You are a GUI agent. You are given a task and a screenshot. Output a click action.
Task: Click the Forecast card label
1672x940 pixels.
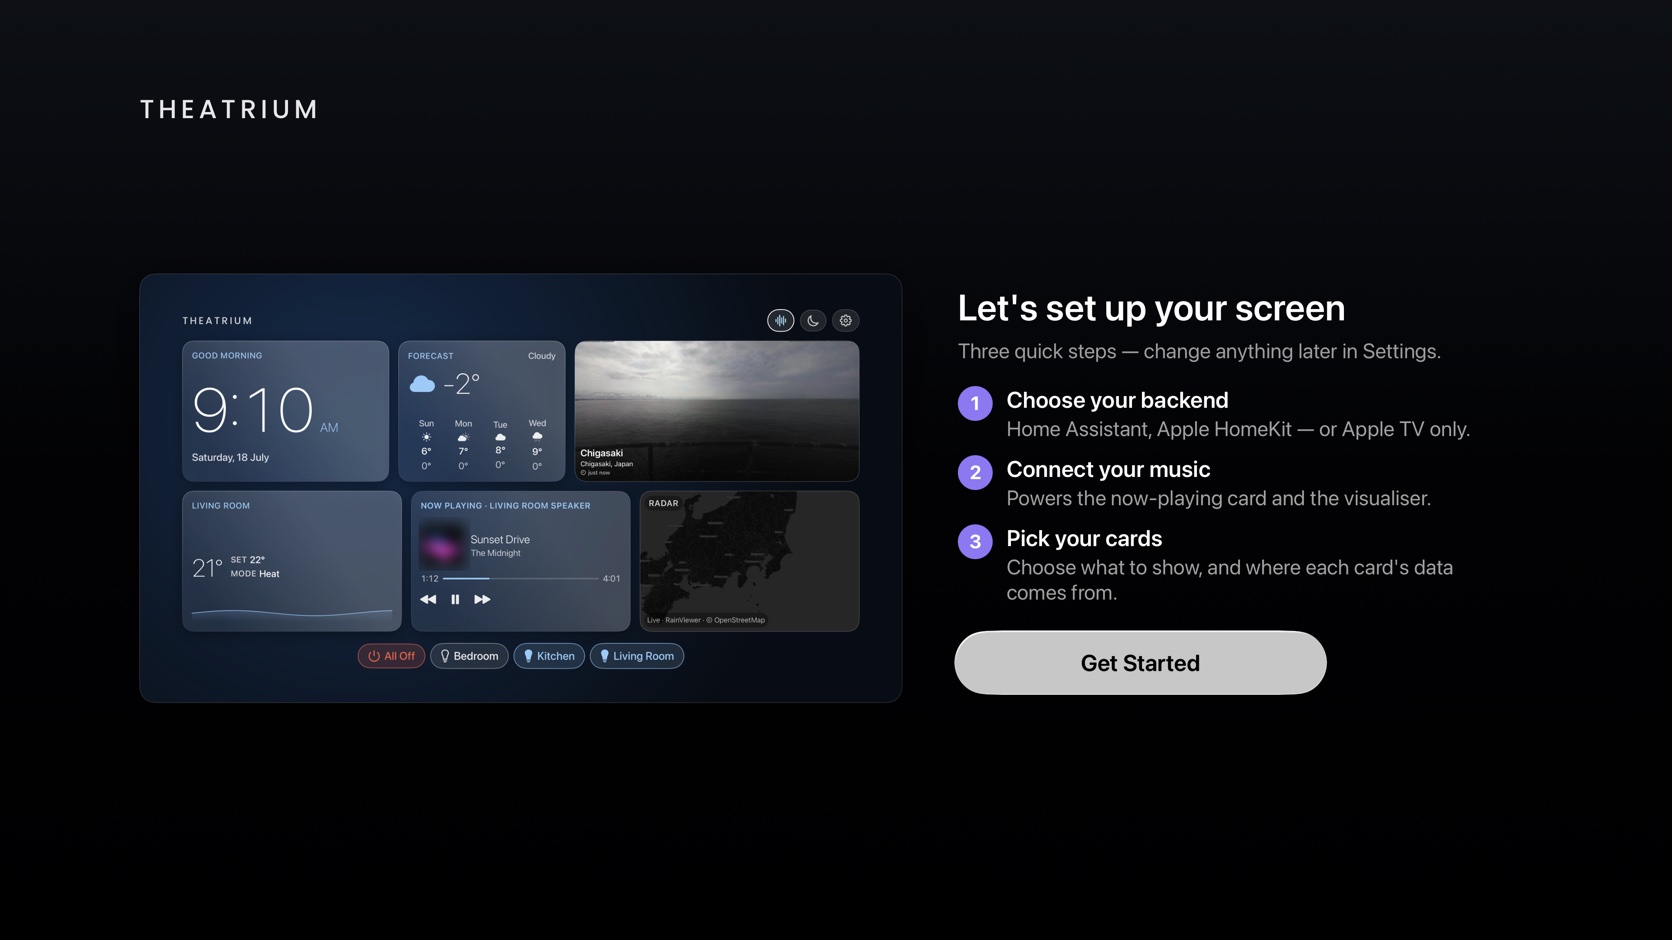pyautogui.click(x=430, y=356)
